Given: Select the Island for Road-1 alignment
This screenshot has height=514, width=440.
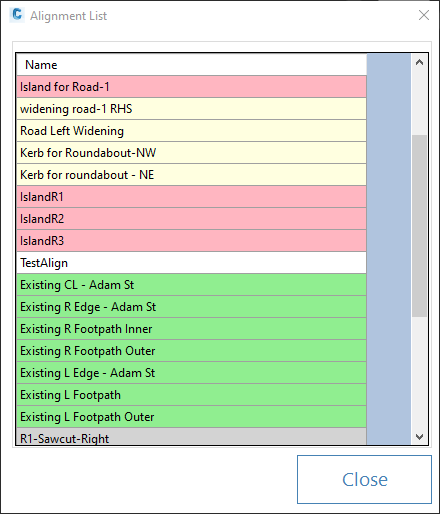Looking at the screenshot, I should point(192,87).
